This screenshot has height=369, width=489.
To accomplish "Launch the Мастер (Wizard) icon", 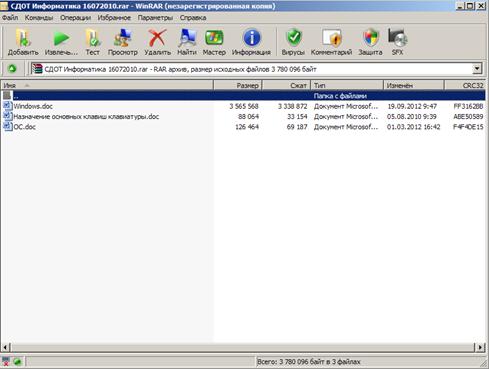I will [x=214, y=38].
